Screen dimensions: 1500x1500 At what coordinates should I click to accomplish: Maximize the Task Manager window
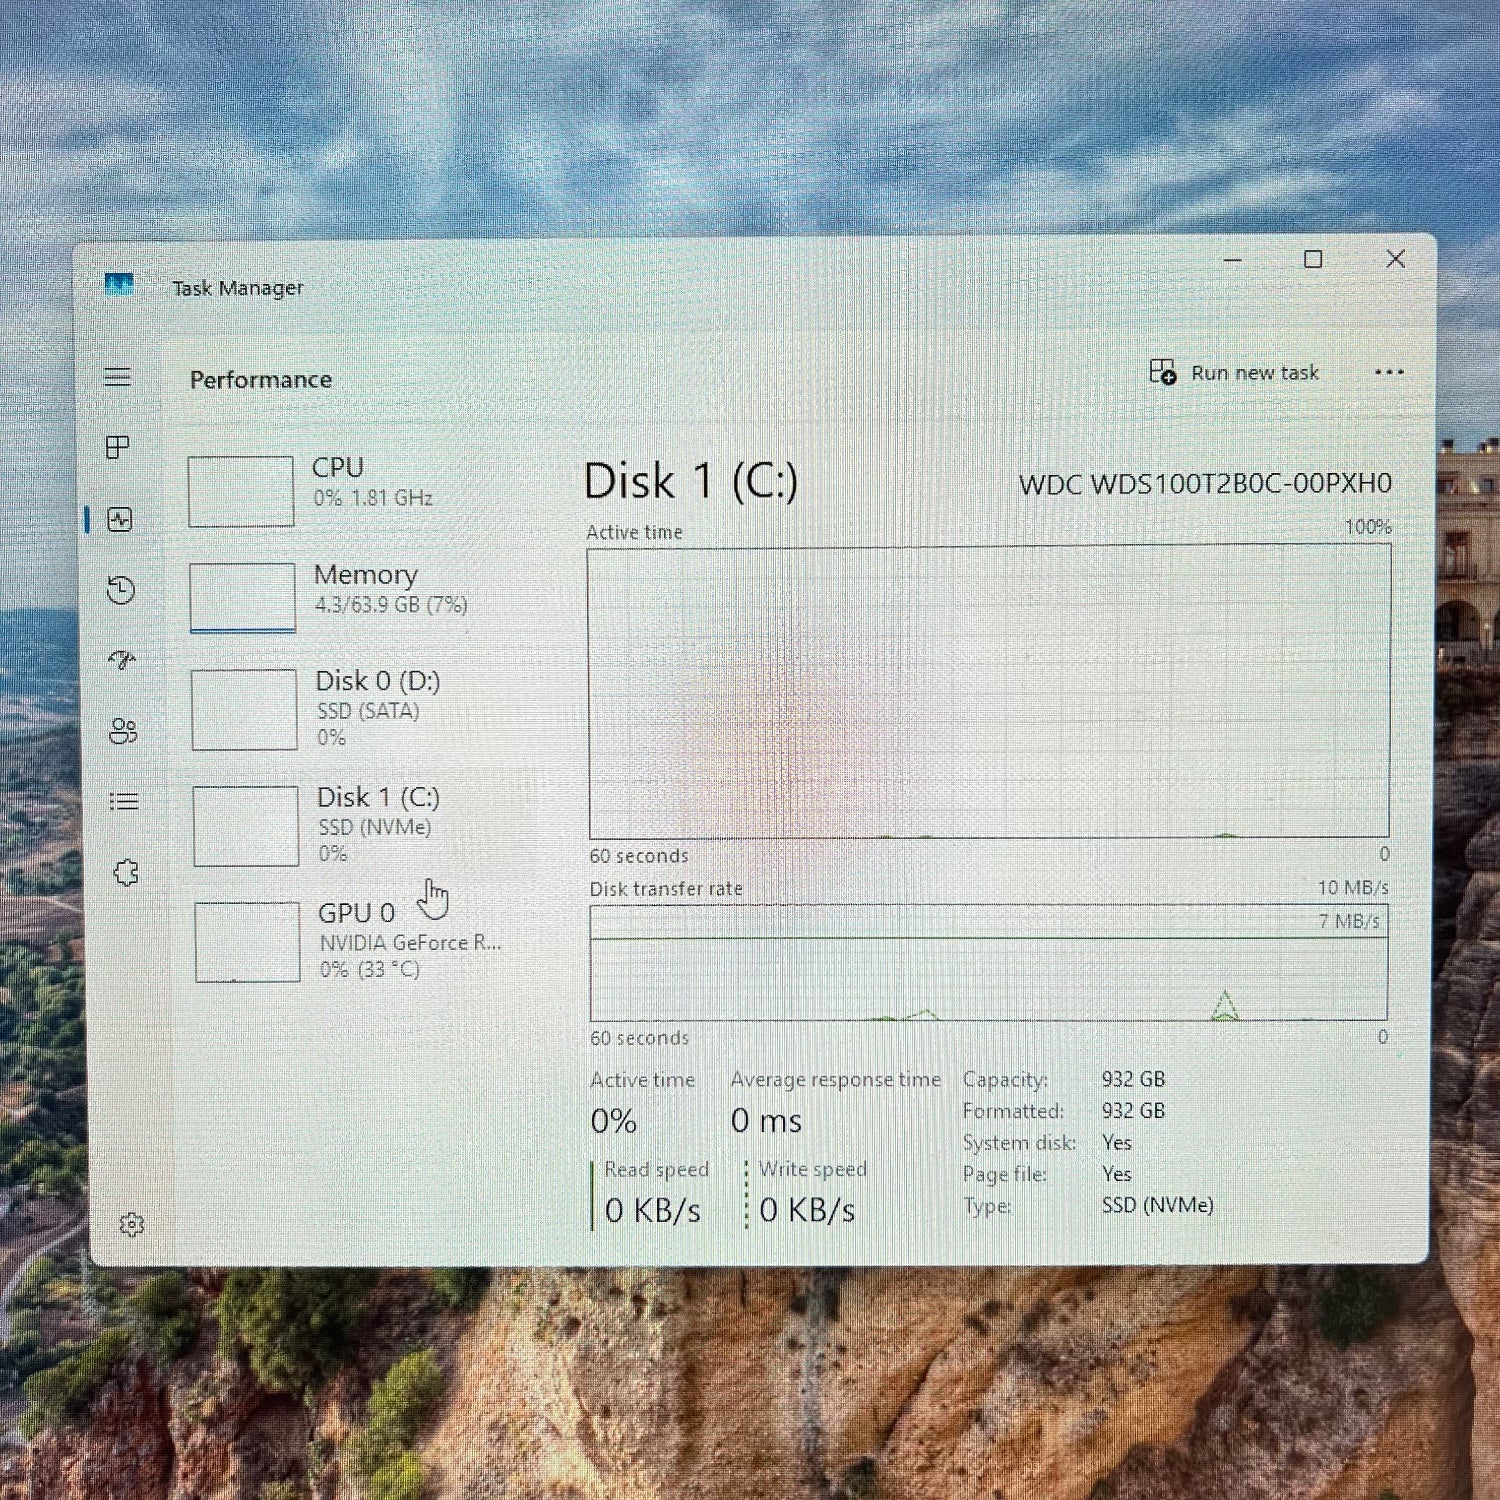pyautogui.click(x=1313, y=260)
